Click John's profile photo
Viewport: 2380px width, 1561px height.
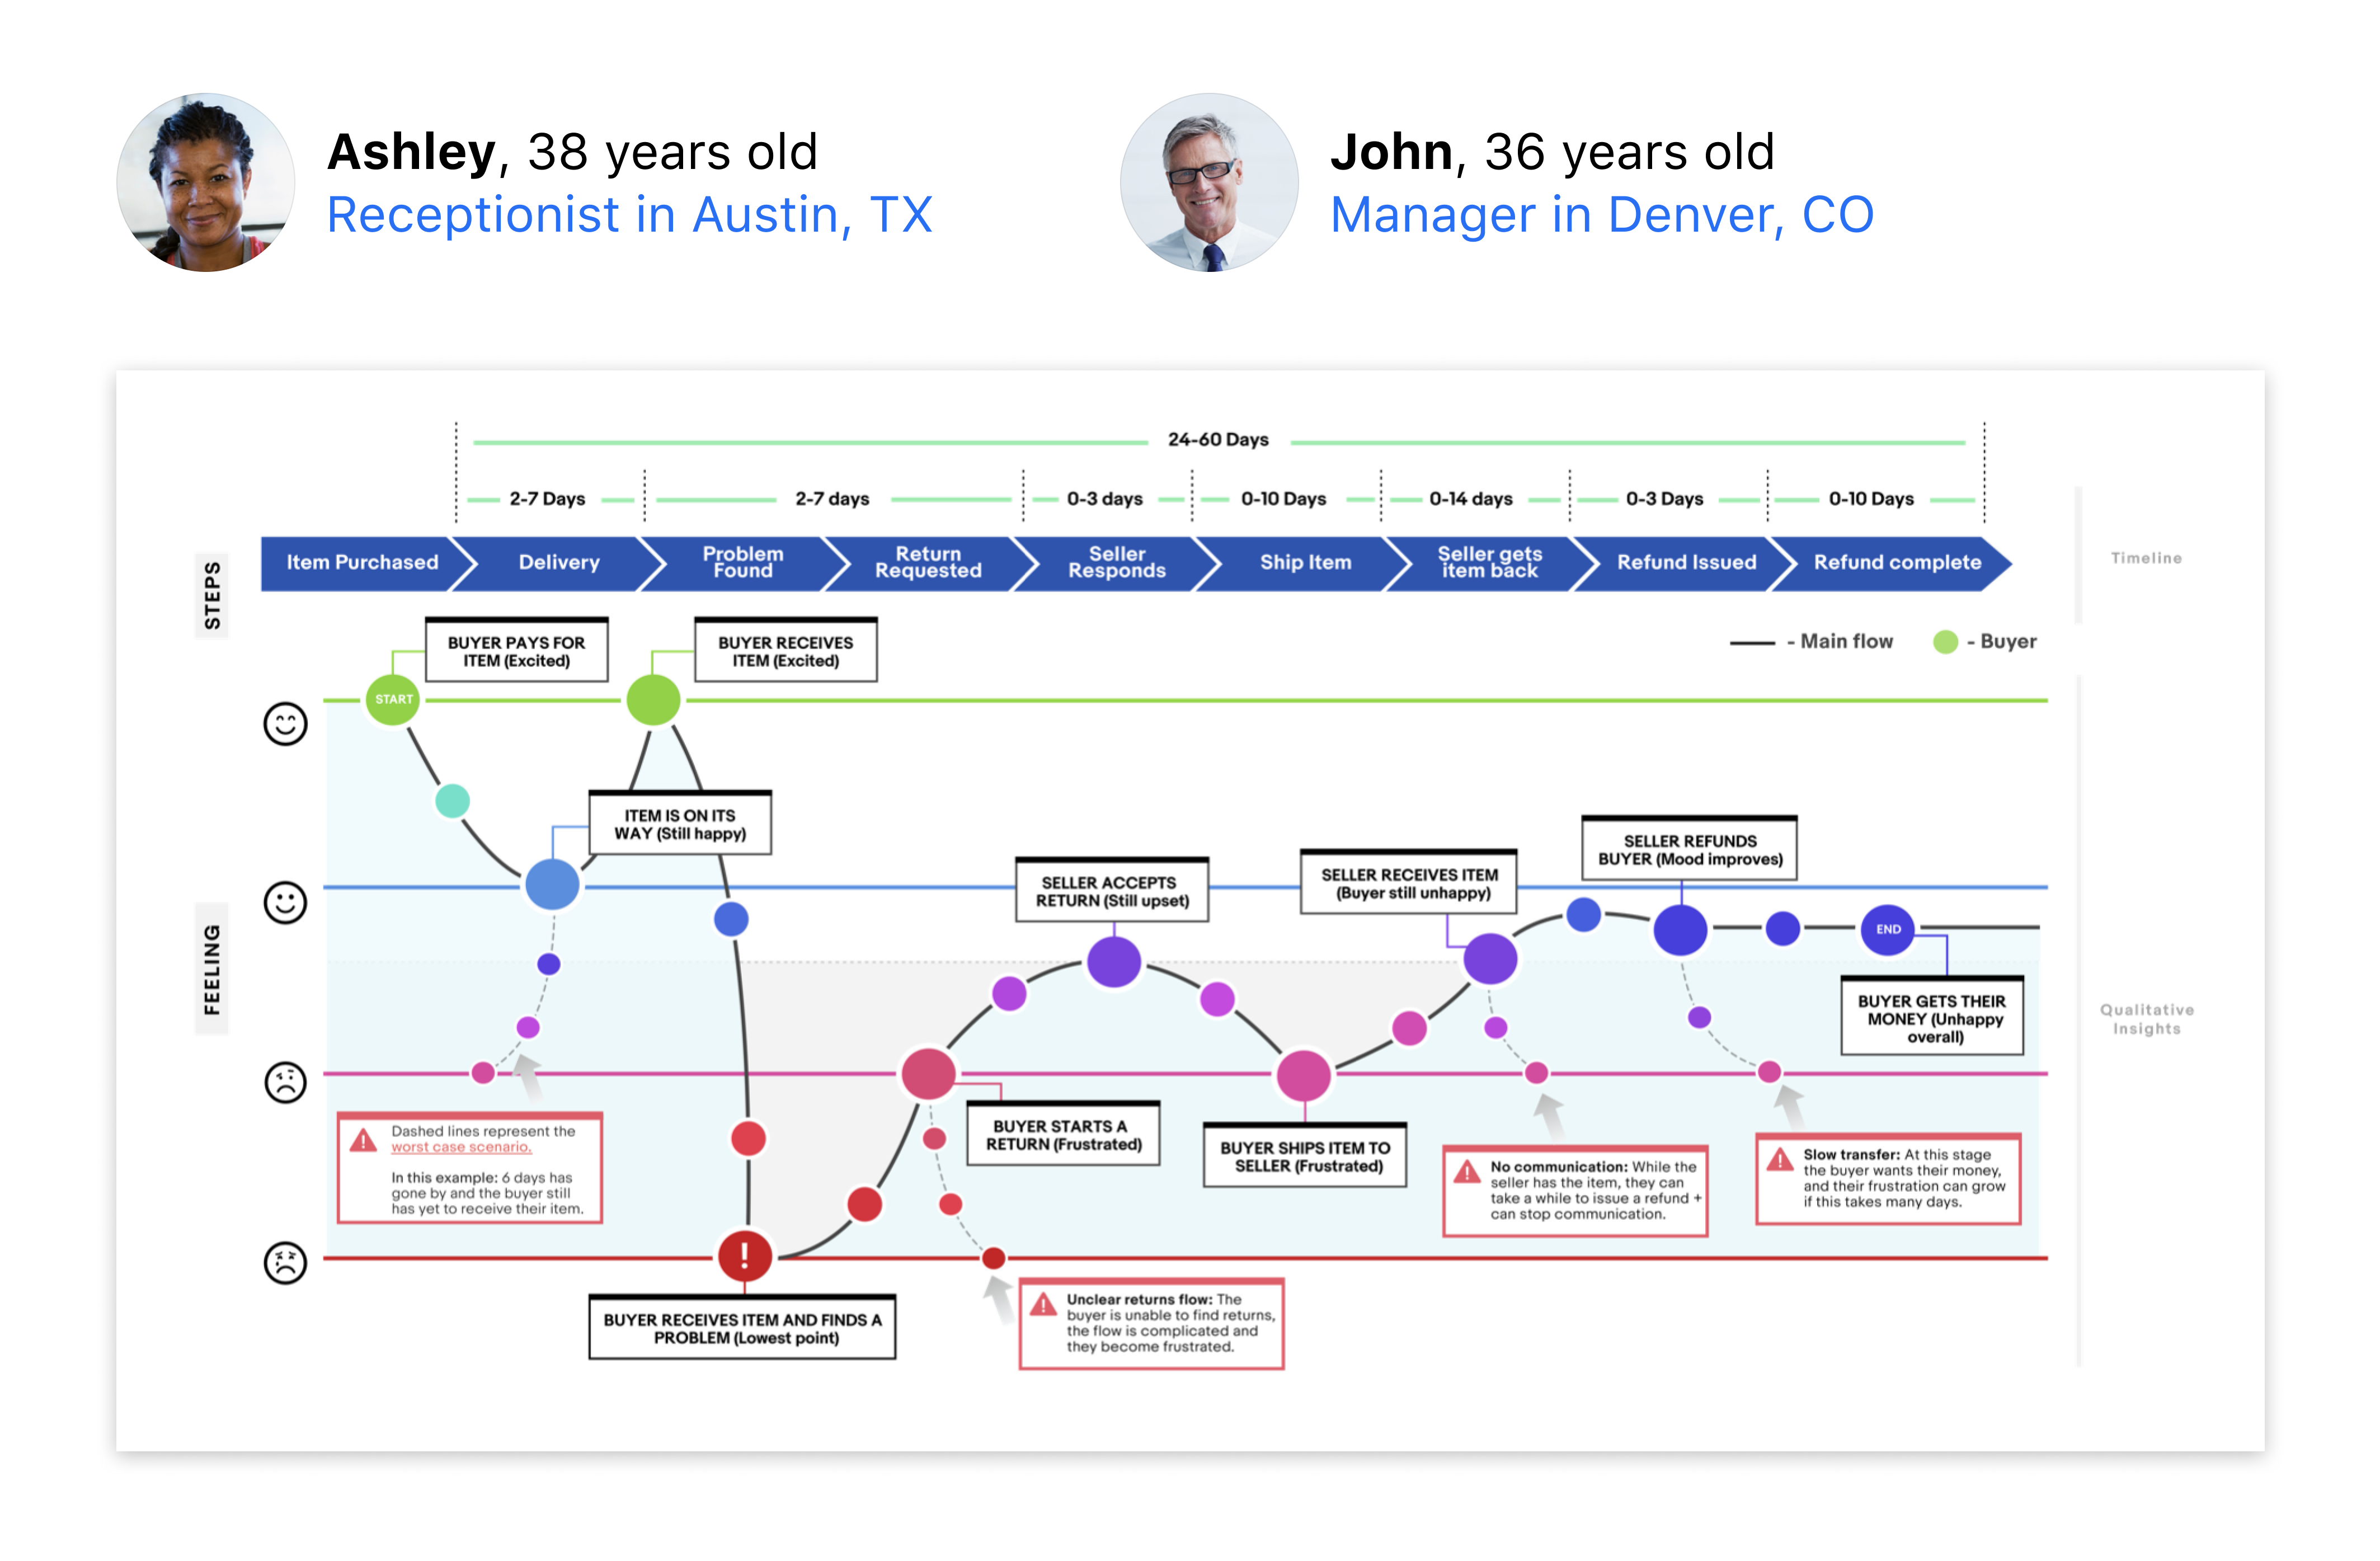pyautogui.click(x=1209, y=183)
